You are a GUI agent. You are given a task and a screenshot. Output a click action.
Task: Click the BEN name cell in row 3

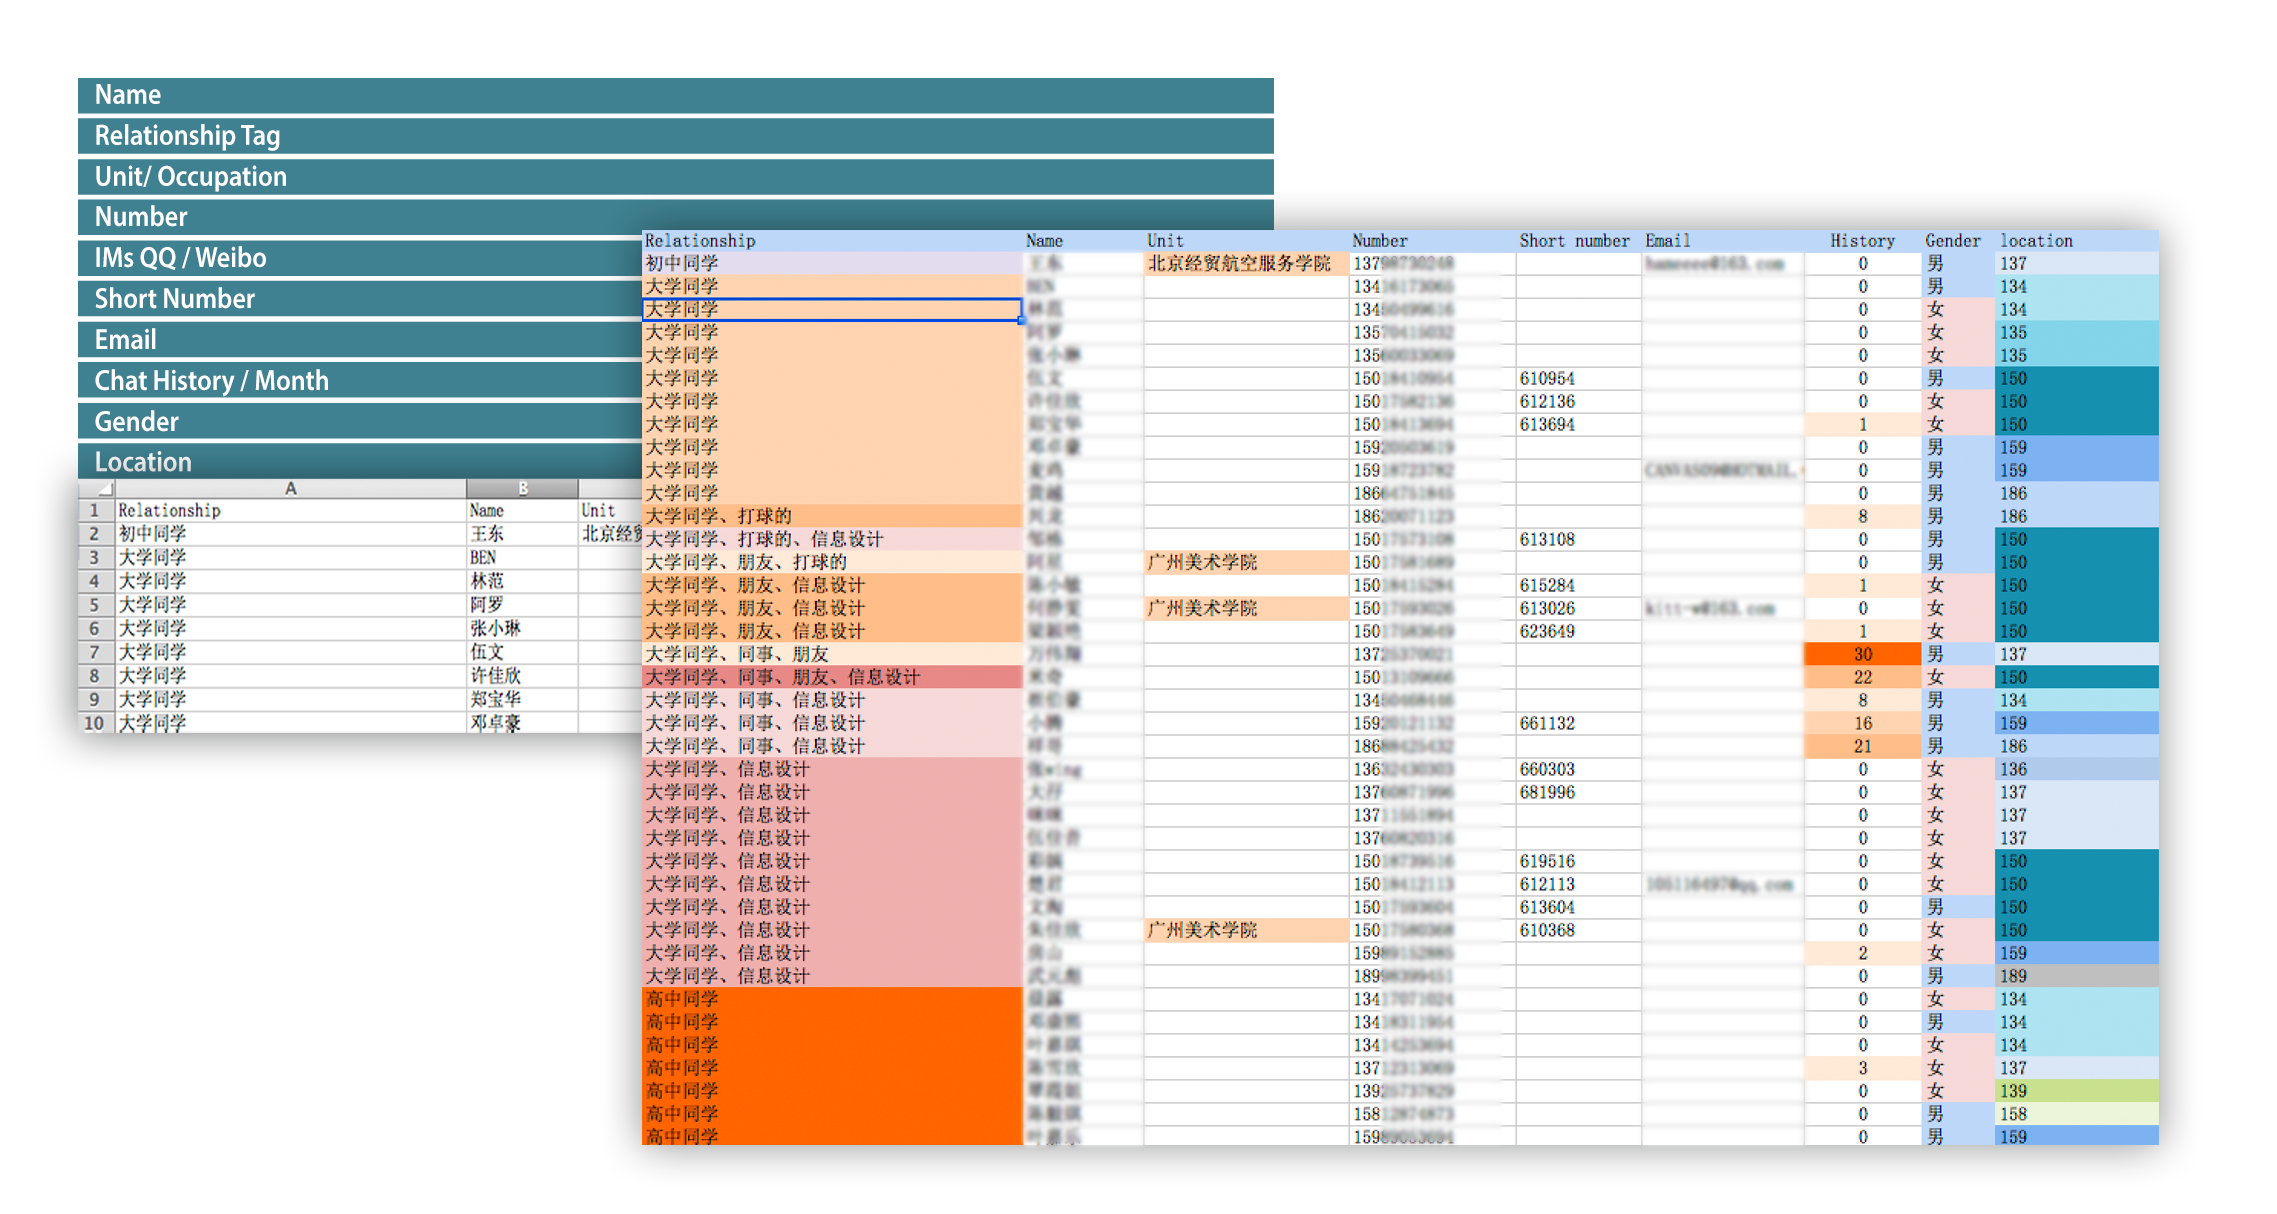click(520, 558)
